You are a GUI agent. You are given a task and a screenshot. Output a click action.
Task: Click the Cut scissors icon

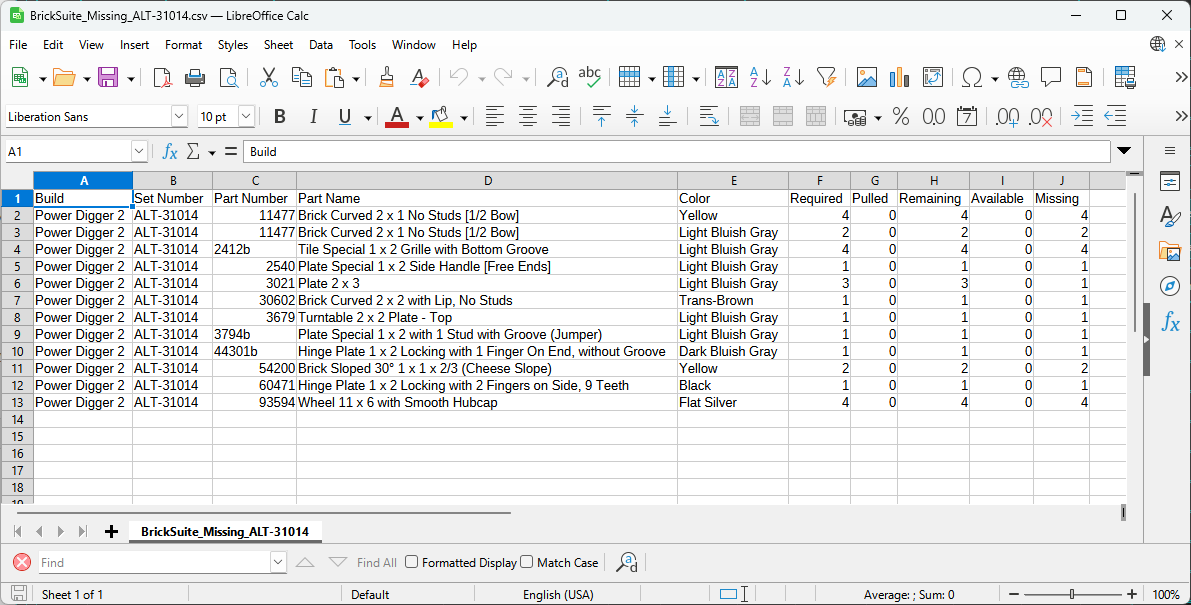tap(268, 77)
